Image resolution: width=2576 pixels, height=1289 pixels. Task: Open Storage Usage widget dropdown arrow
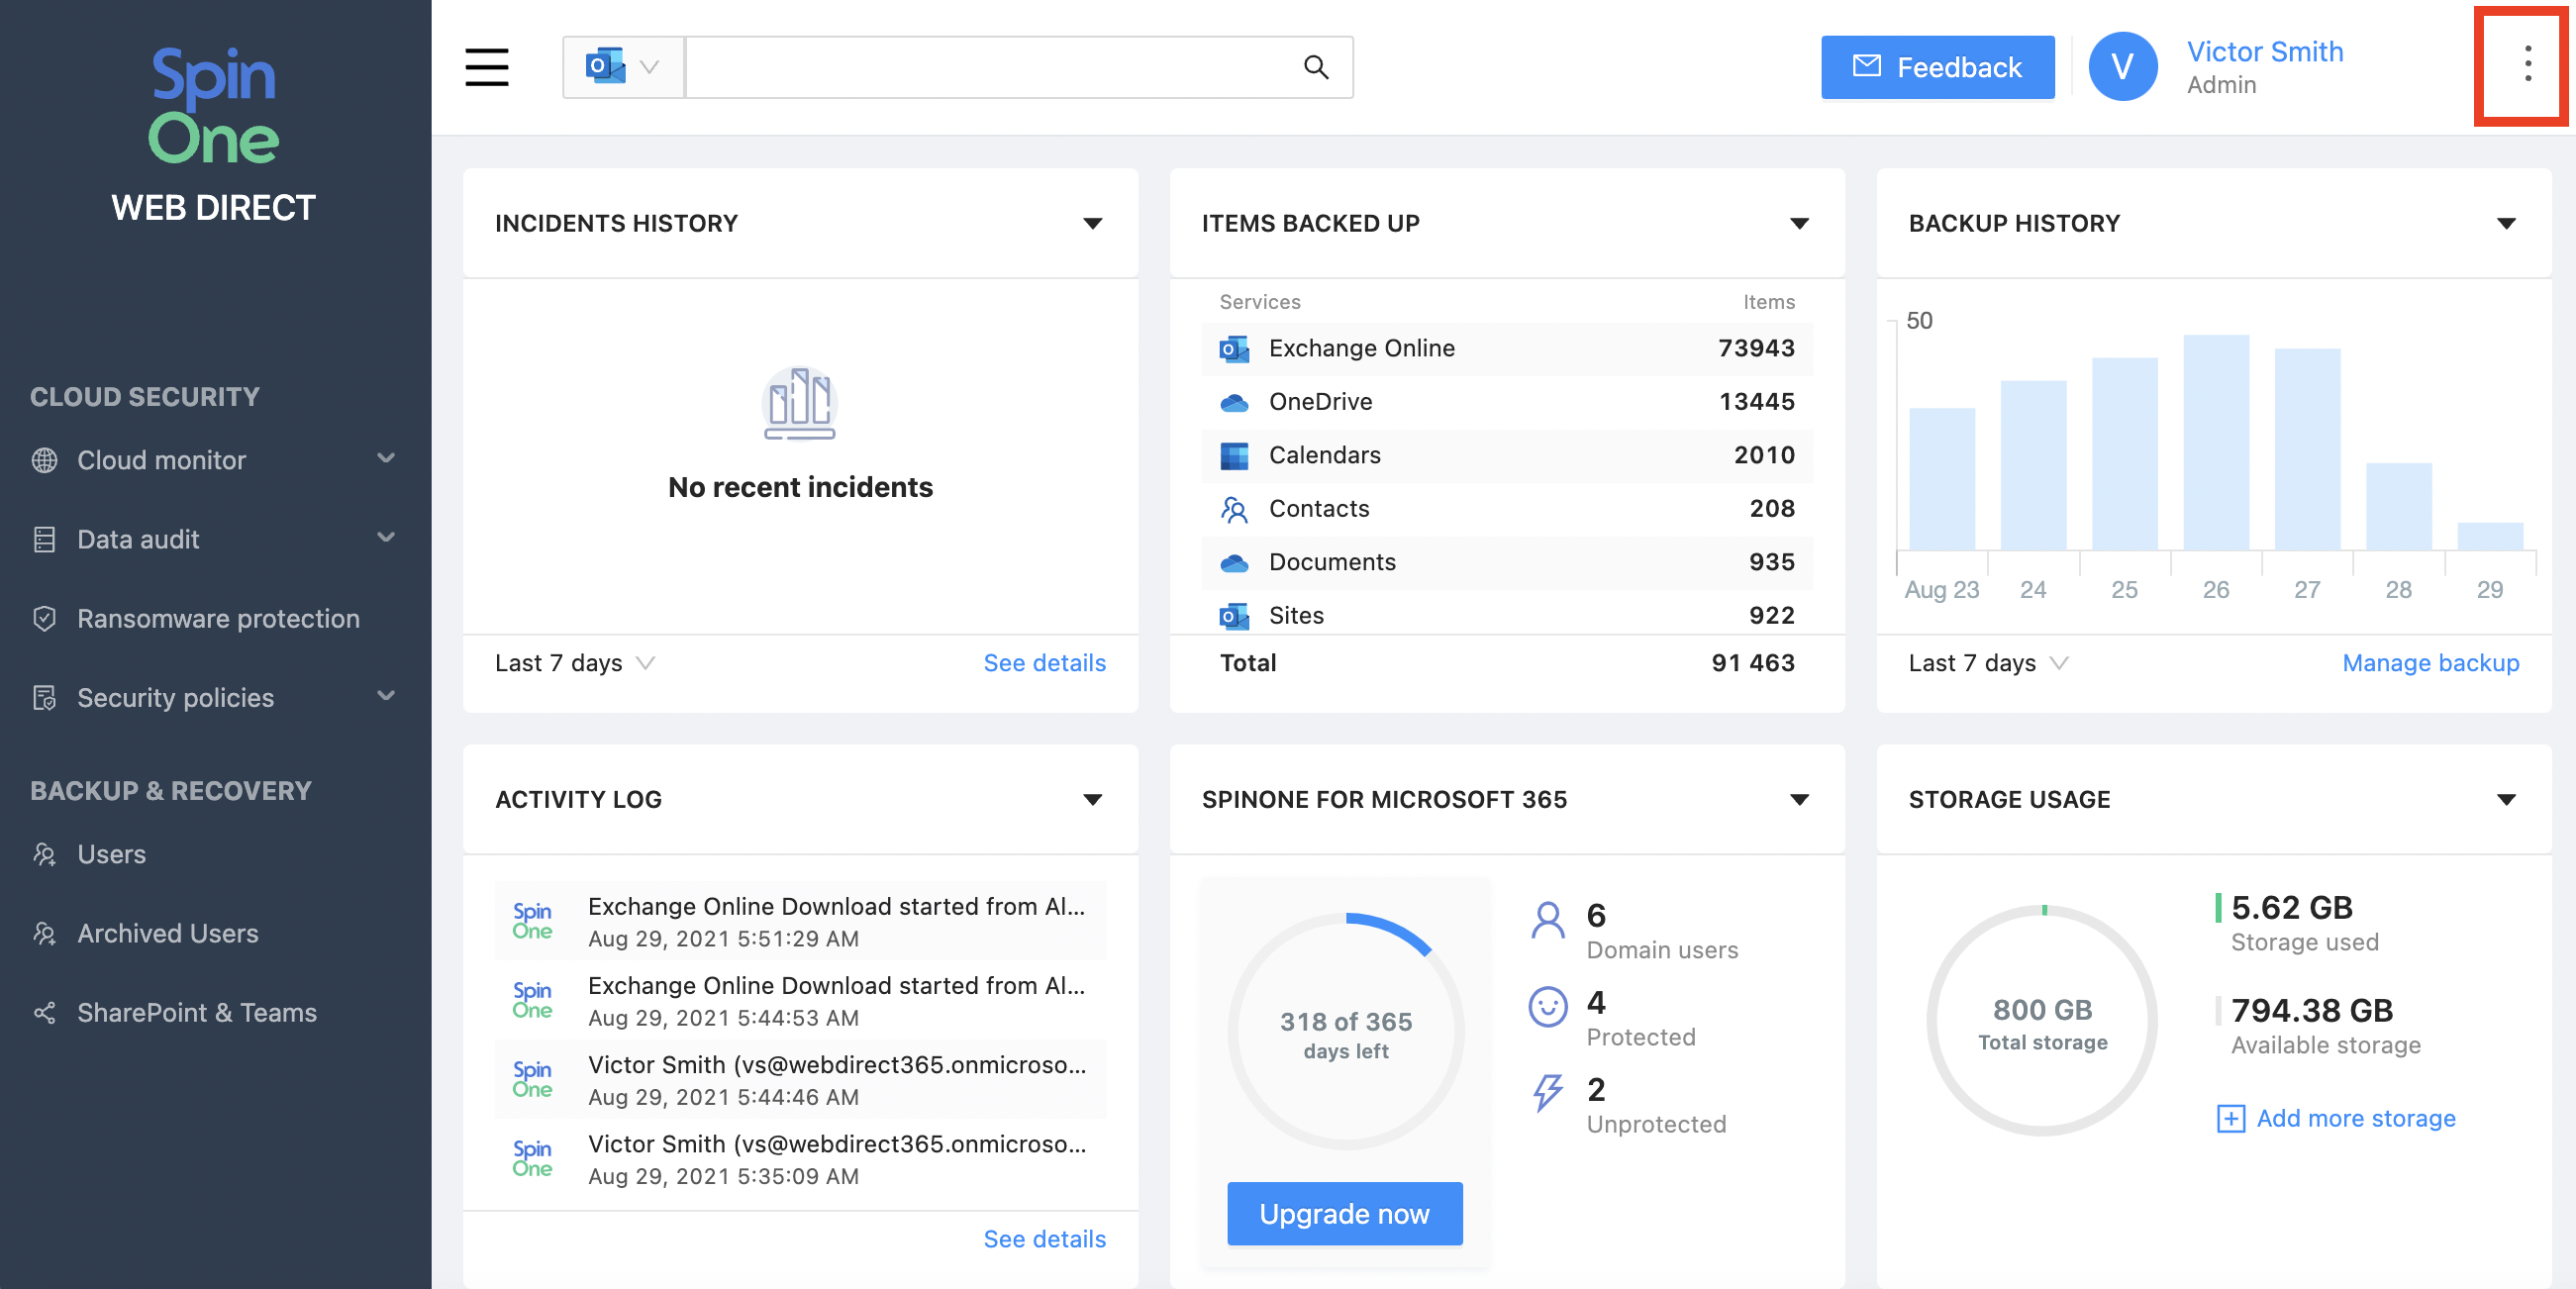[x=2505, y=799]
